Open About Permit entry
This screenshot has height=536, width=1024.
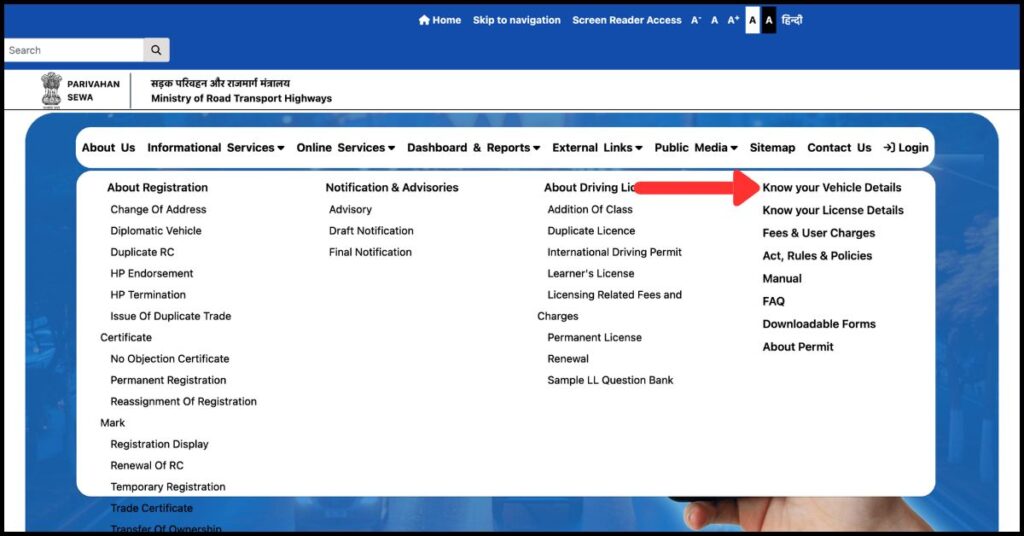[798, 347]
